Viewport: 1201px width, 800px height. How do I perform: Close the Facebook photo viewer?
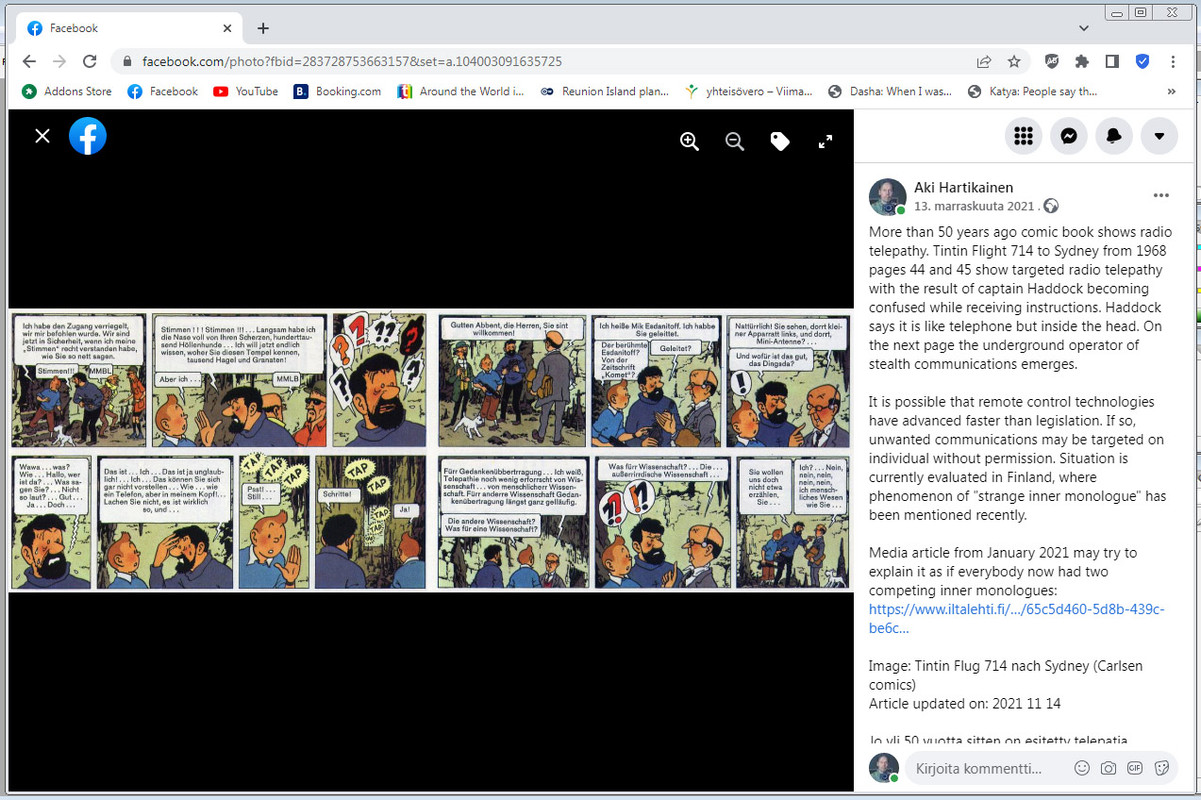tap(42, 136)
